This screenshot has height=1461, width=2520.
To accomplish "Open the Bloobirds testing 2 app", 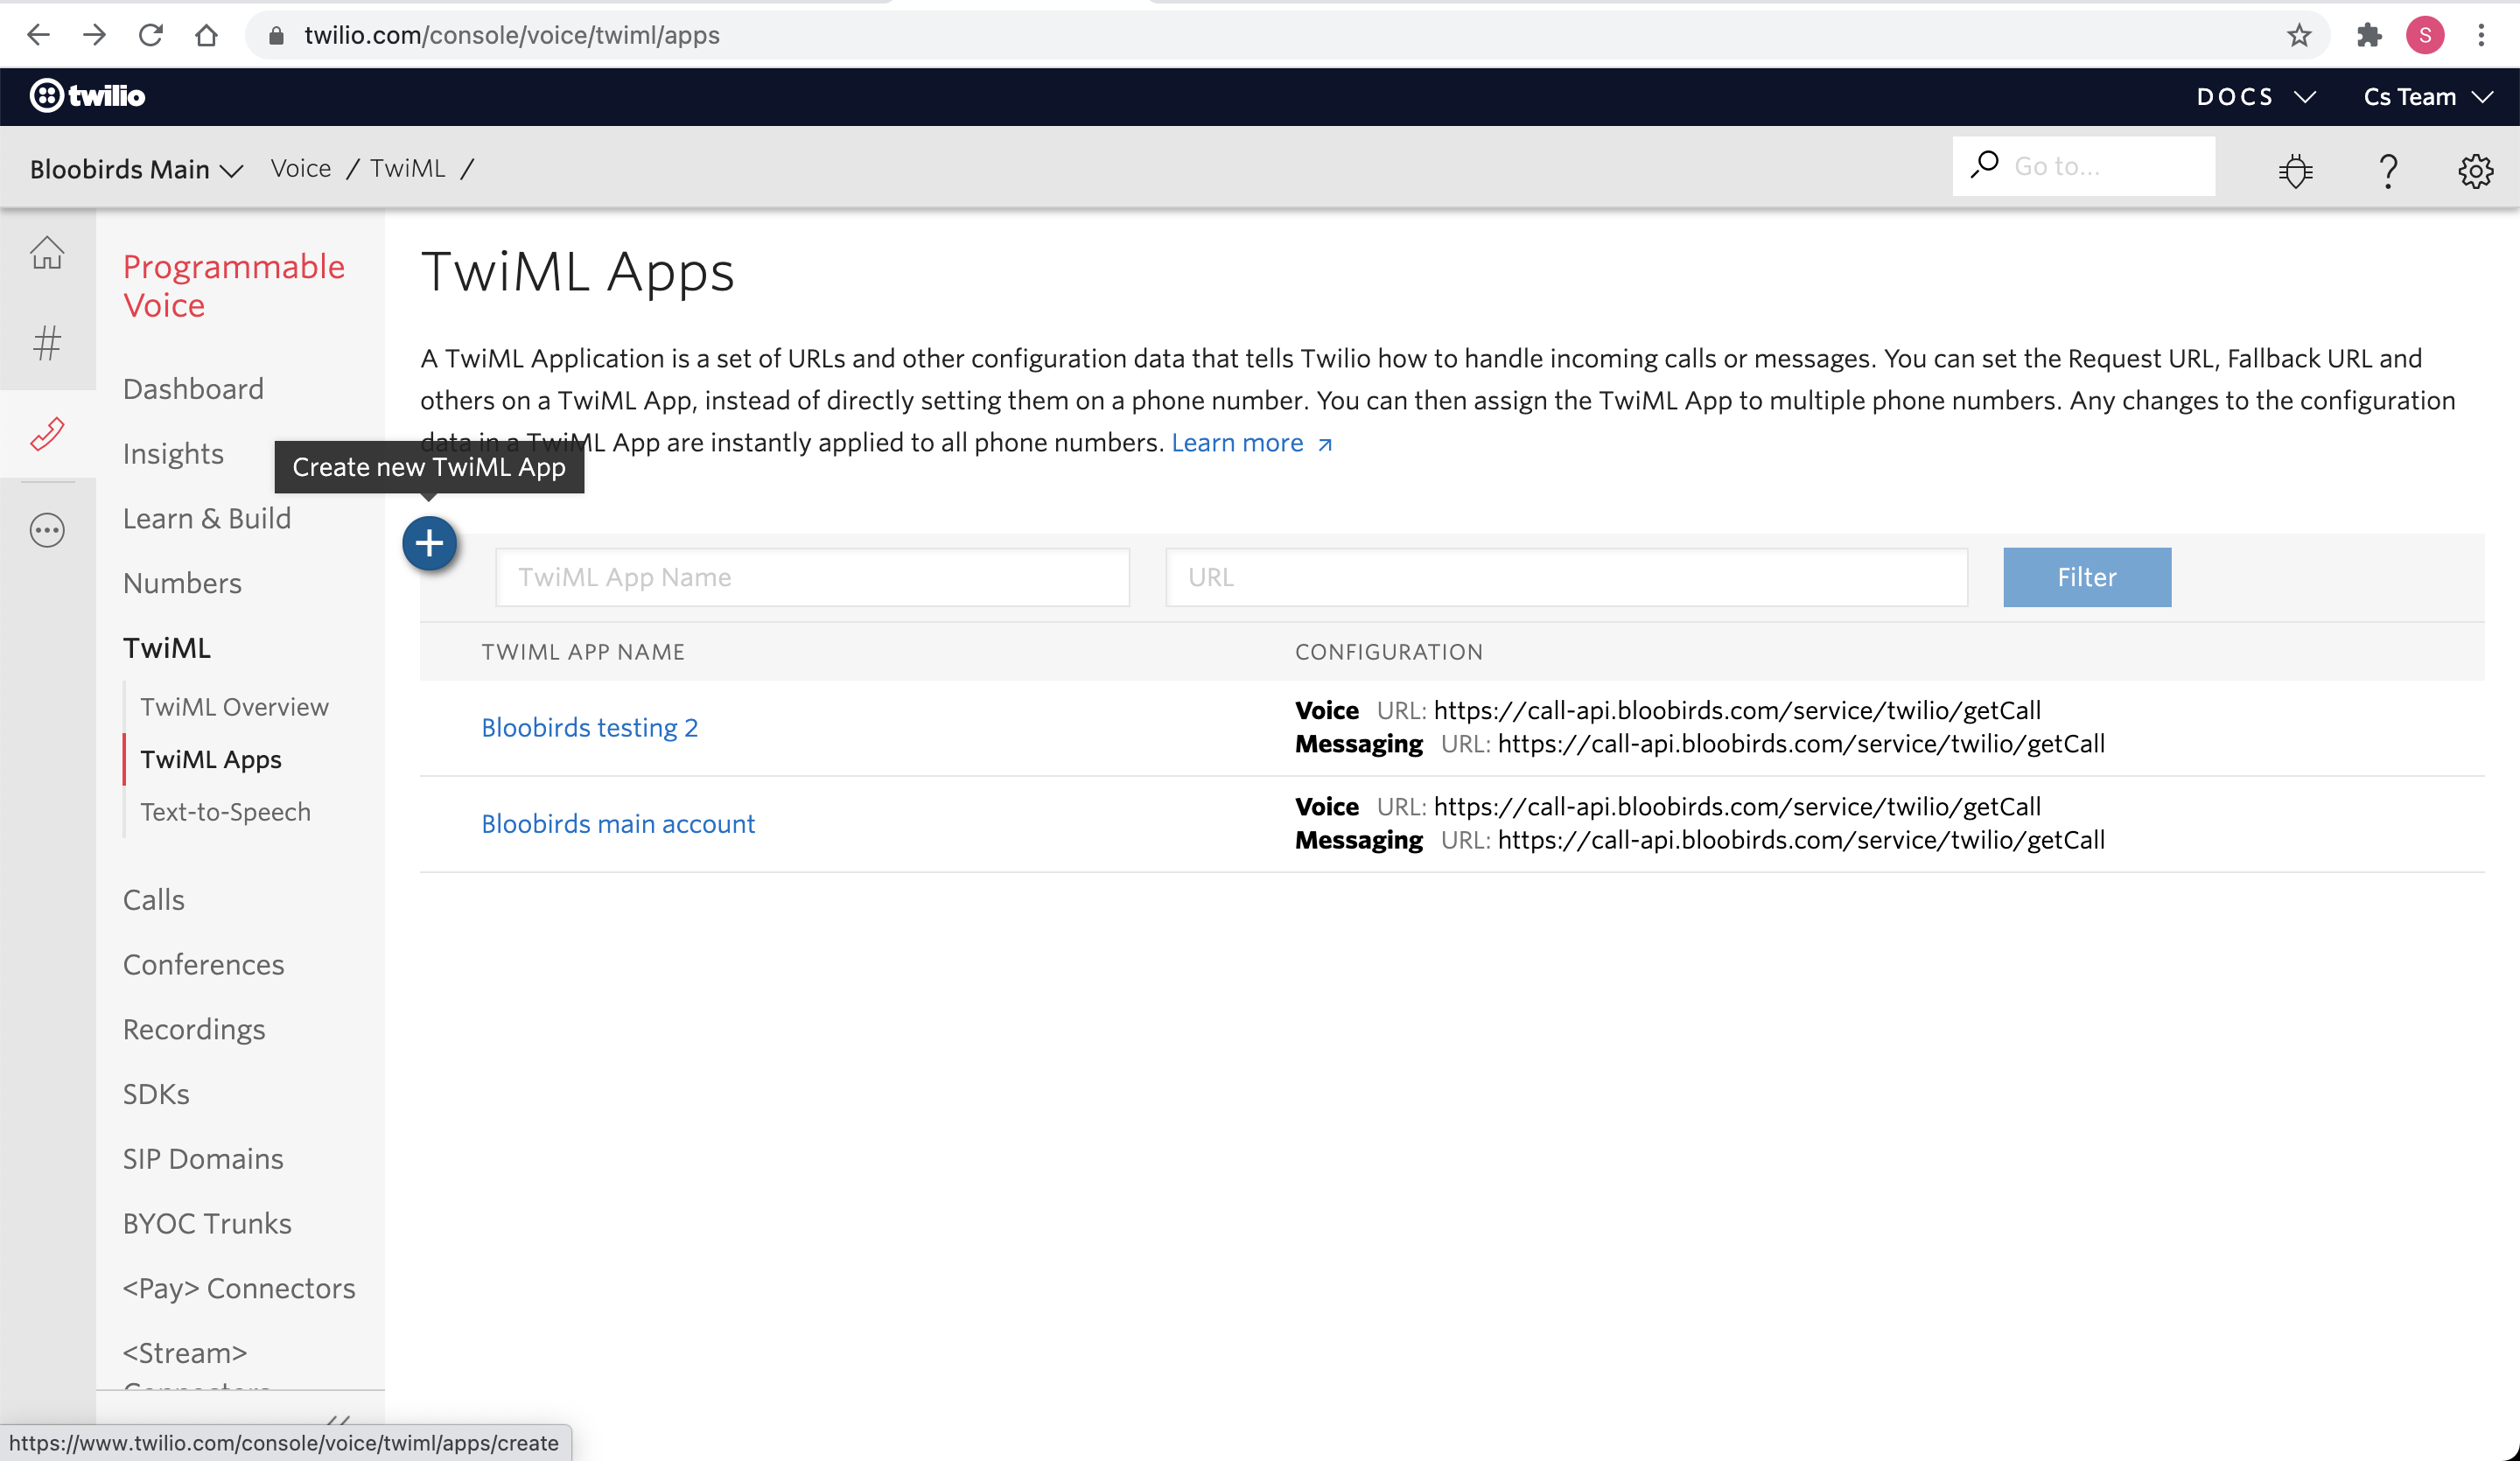I will (589, 727).
